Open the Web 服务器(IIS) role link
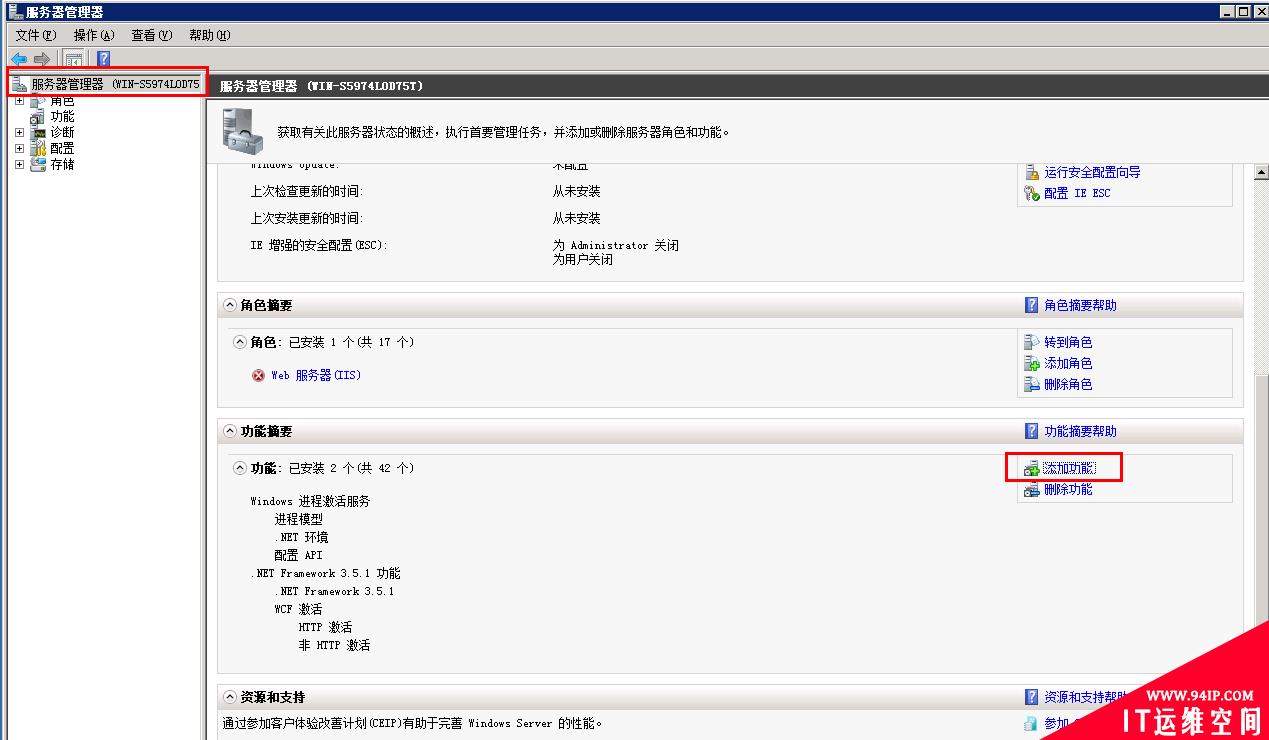Image resolution: width=1269 pixels, height=740 pixels. [316, 375]
